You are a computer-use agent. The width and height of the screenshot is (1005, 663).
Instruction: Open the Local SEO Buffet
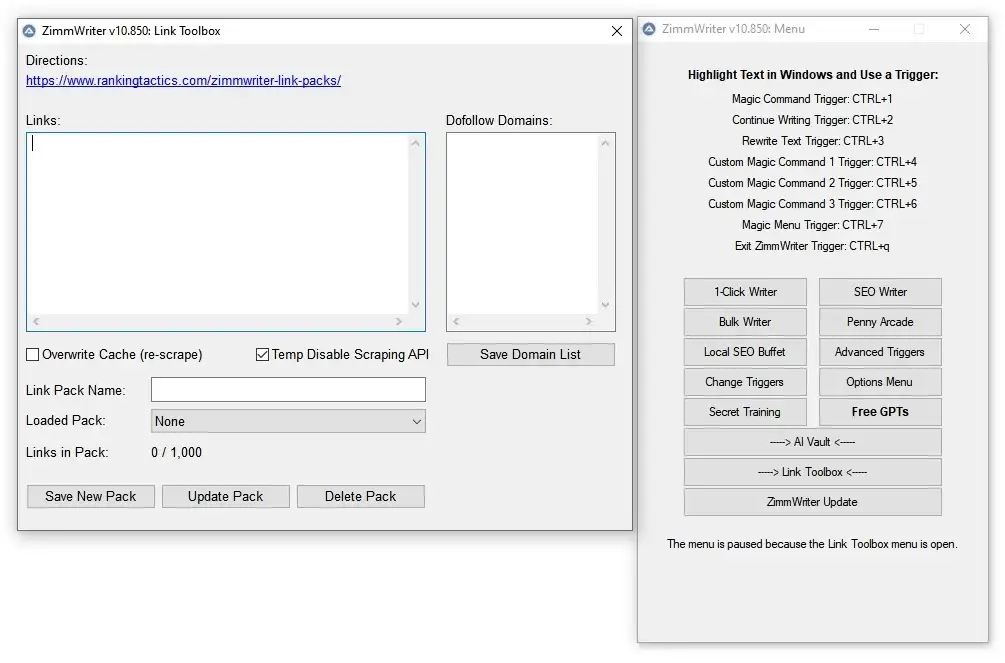click(745, 351)
